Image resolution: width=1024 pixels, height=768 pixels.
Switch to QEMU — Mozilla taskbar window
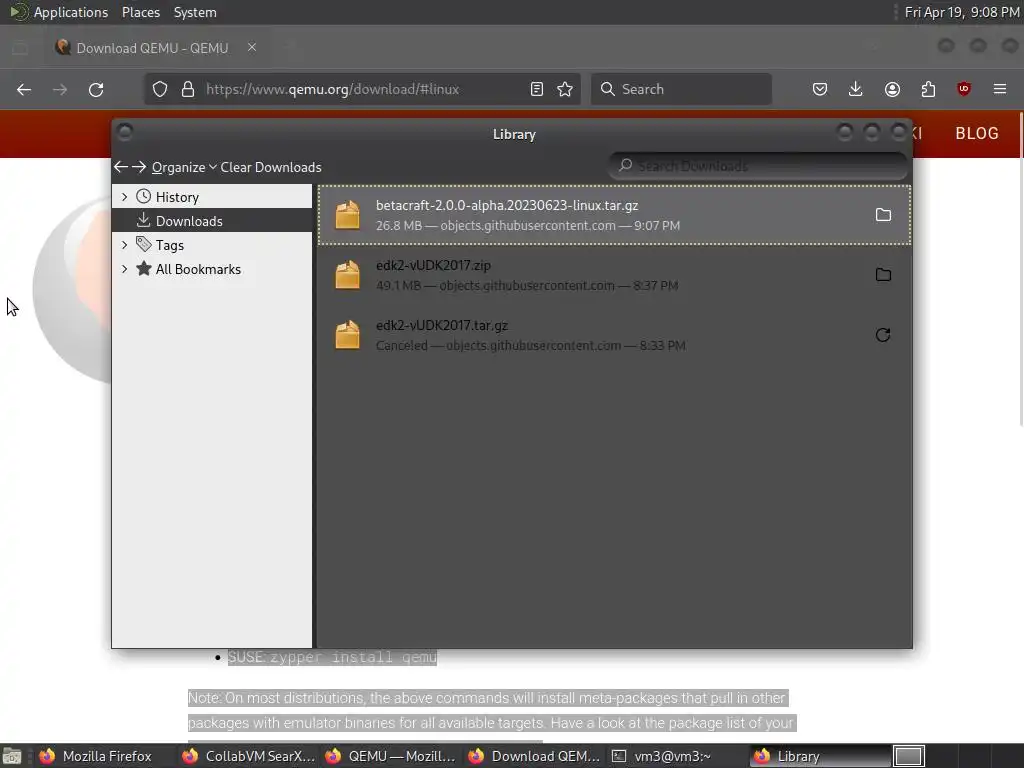(392, 756)
